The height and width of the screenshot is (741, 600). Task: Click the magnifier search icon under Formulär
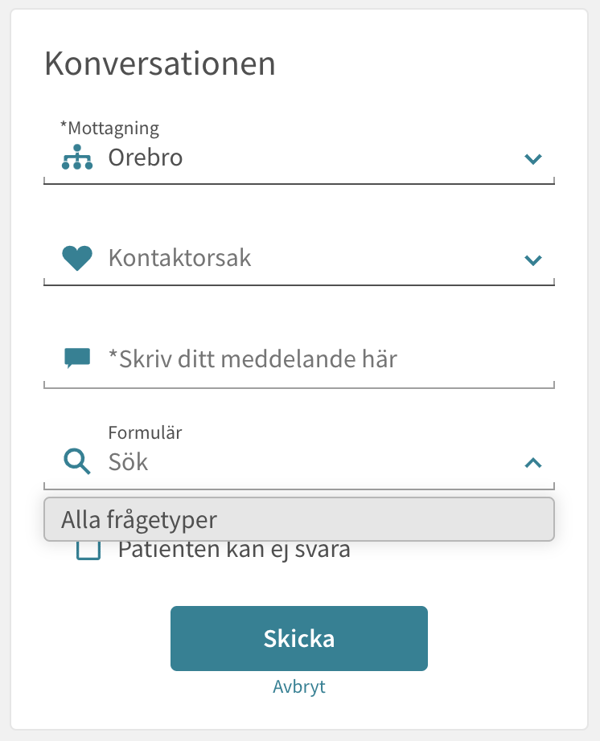77,461
